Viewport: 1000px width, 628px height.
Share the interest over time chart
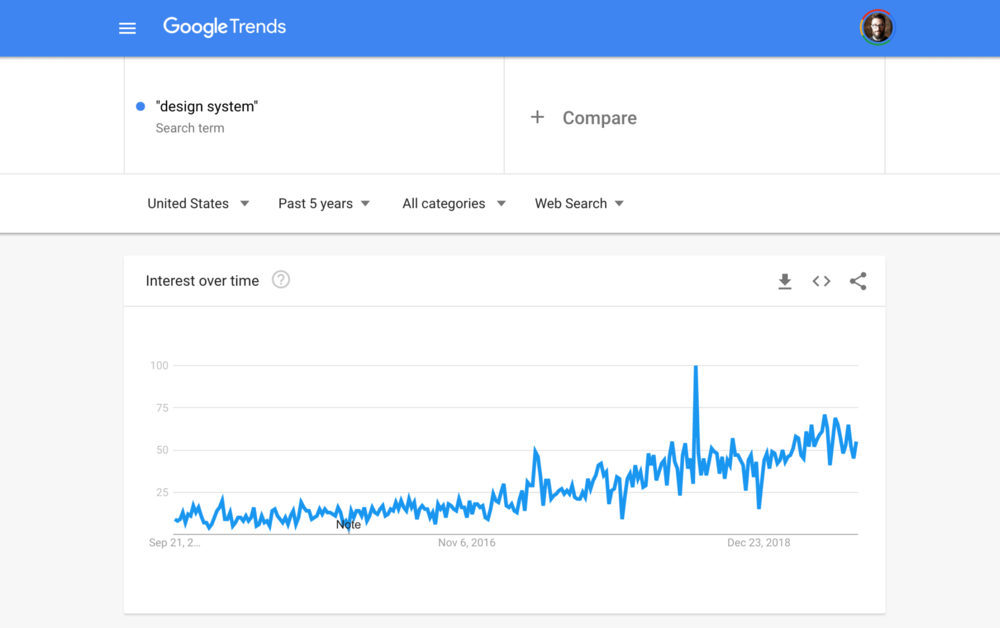point(858,281)
